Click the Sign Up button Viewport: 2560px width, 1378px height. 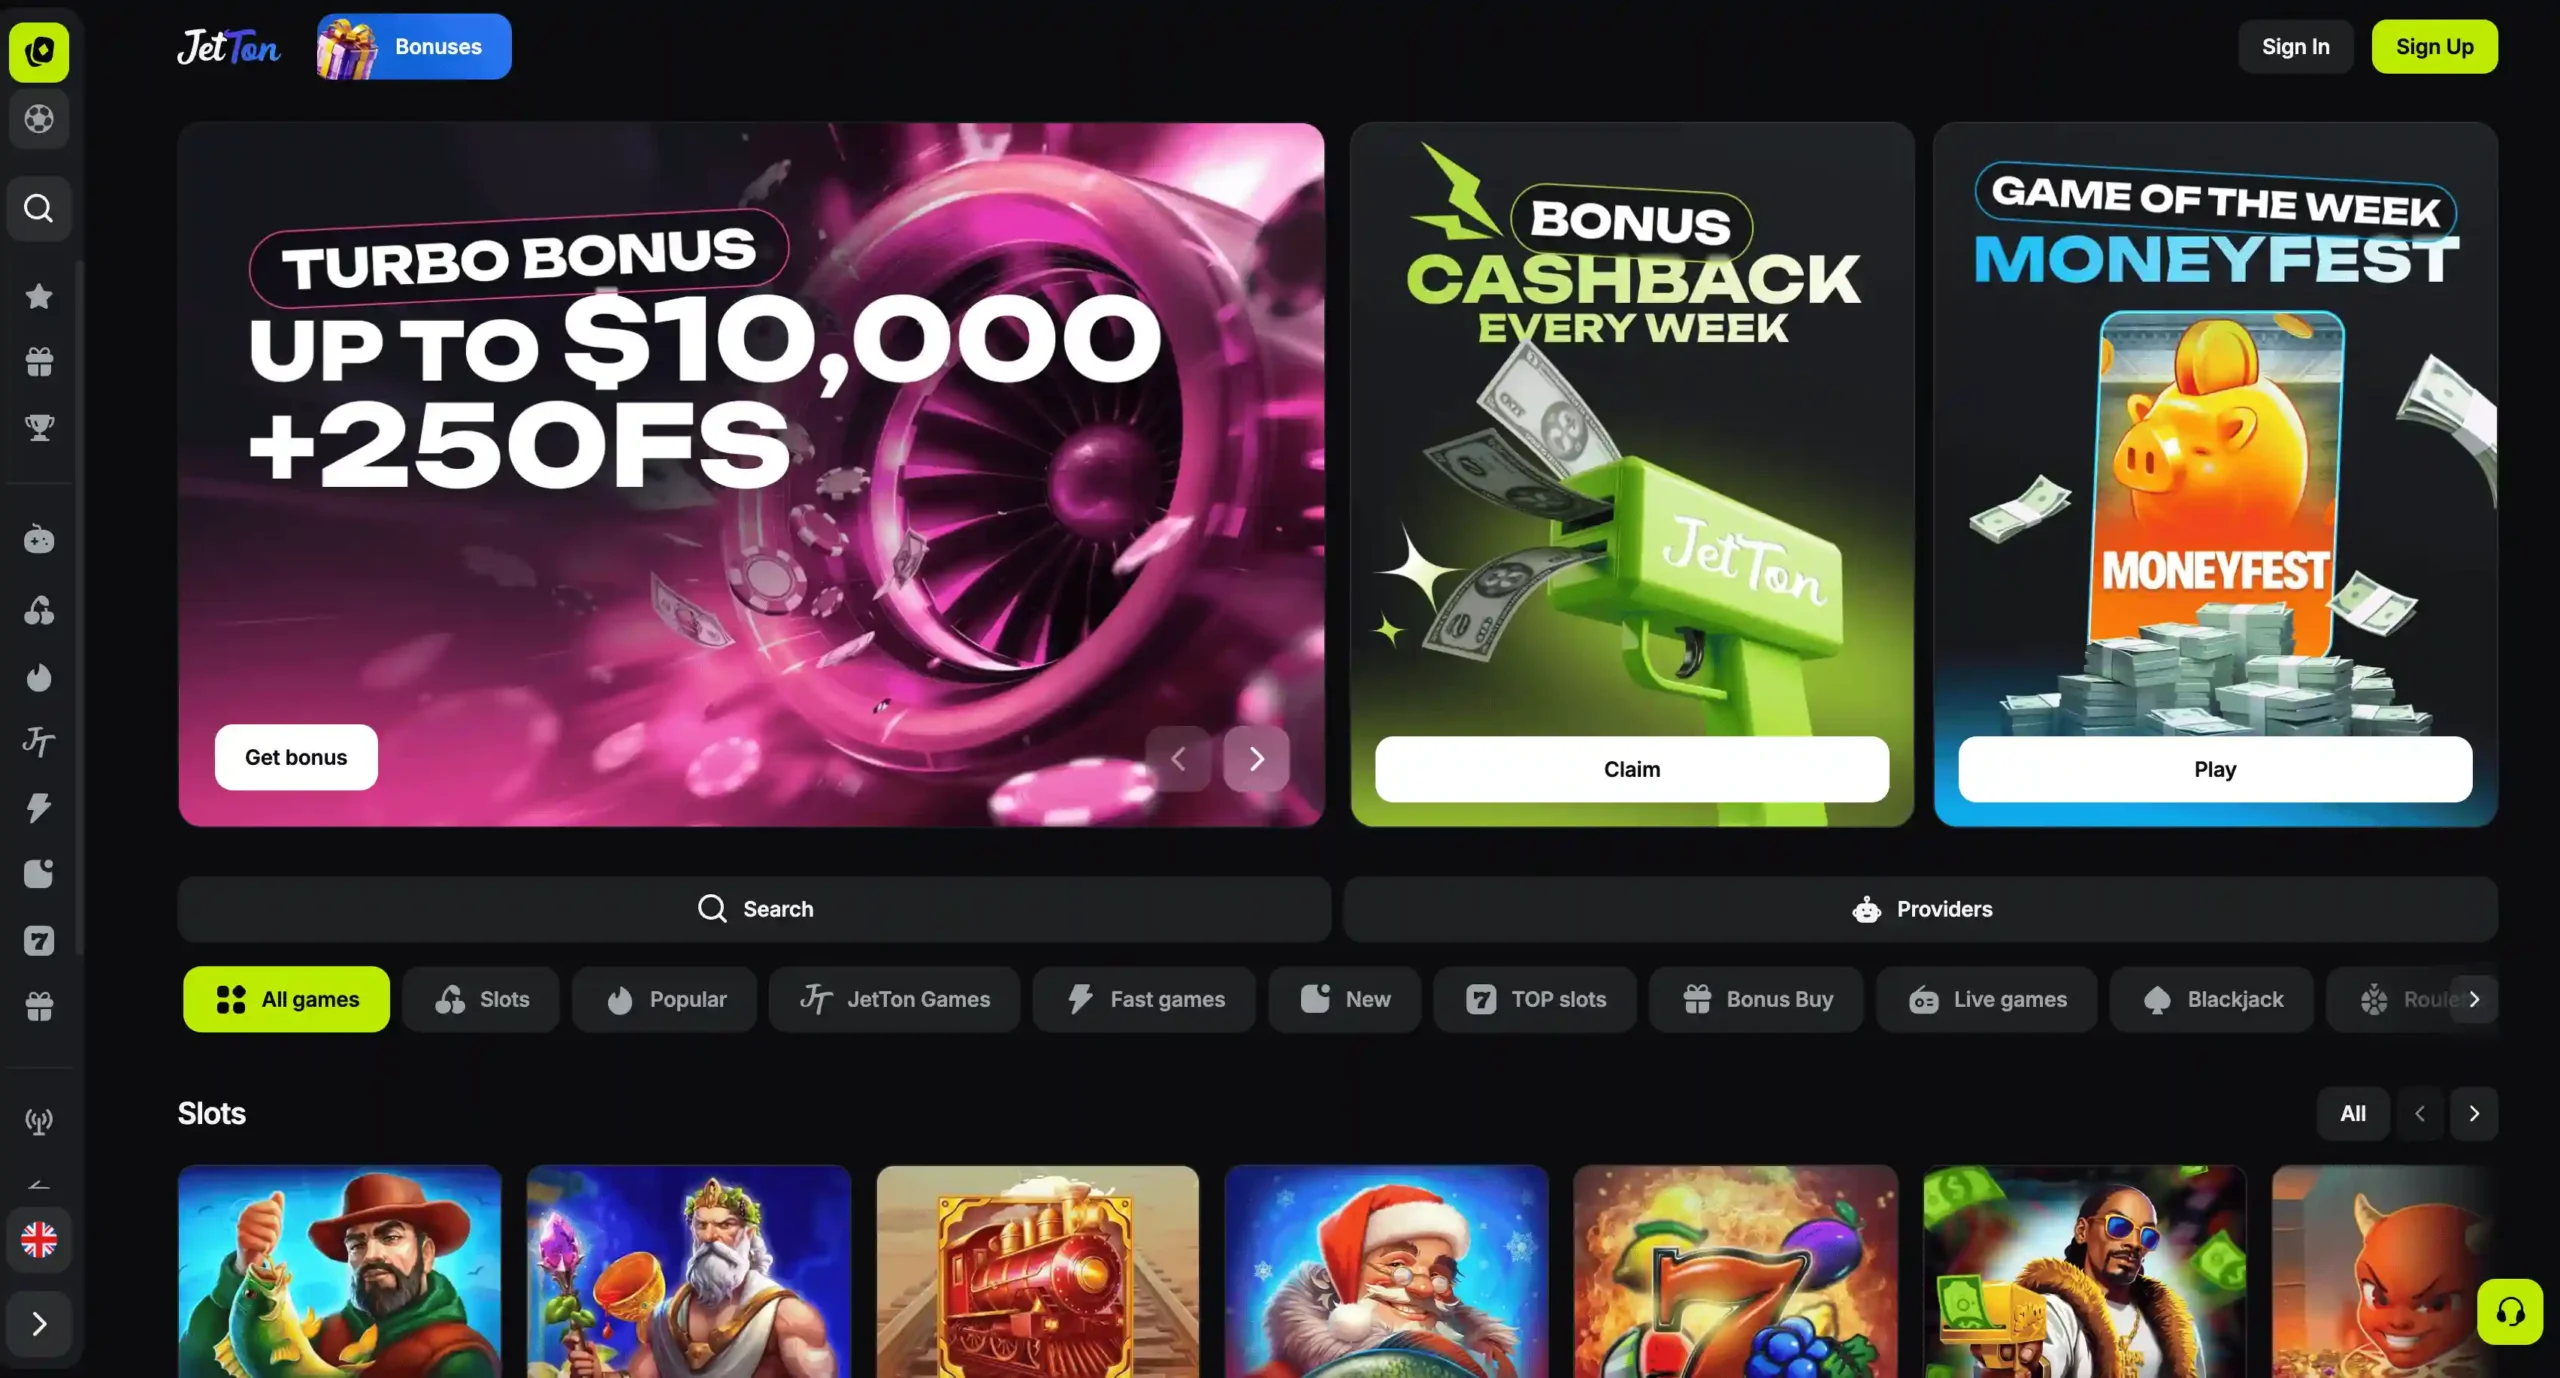tap(2434, 46)
